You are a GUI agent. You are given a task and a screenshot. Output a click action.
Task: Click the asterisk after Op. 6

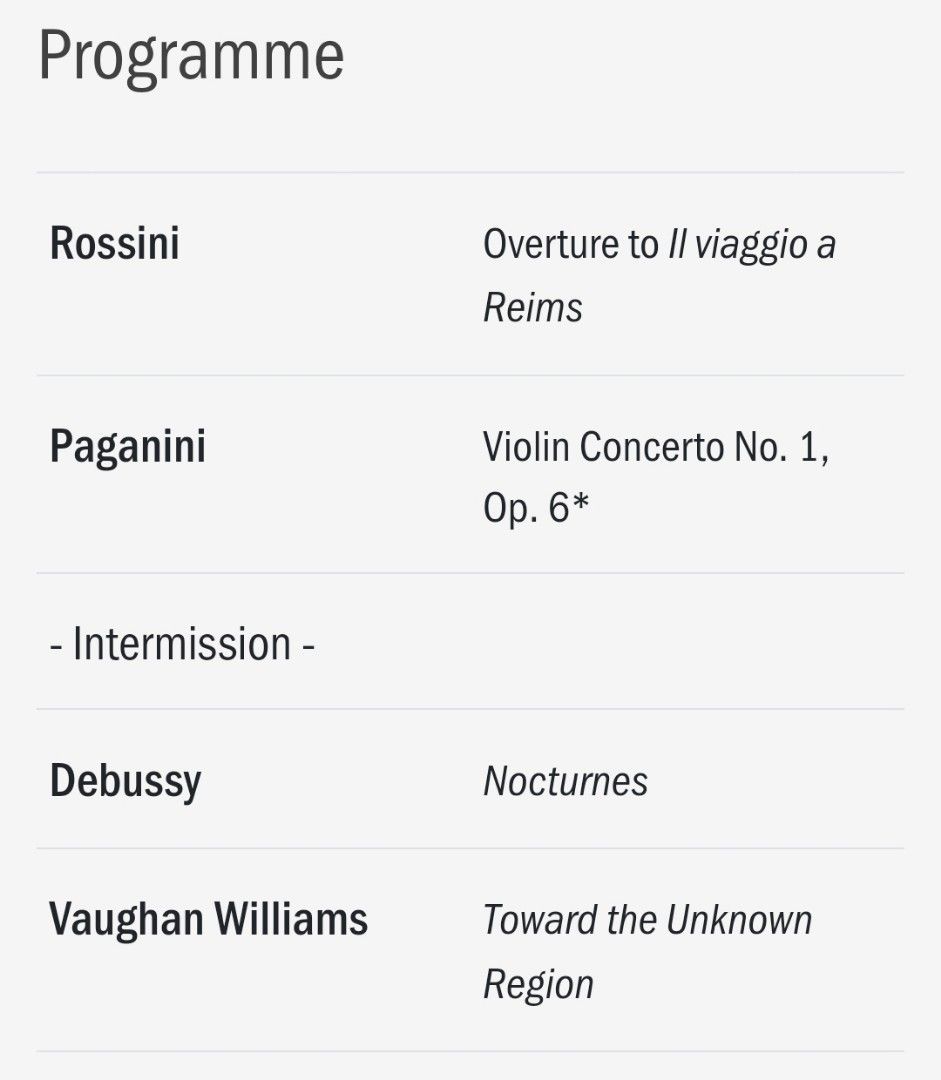[x=580, y=505]
